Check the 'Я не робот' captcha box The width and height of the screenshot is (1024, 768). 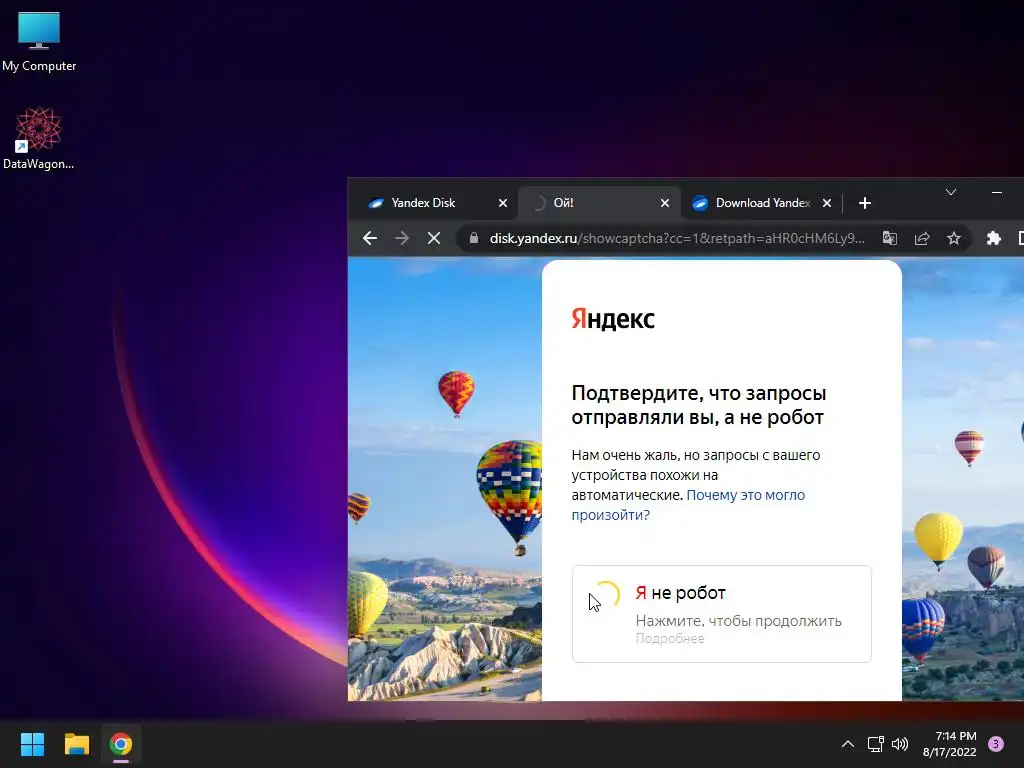point(605,595)
